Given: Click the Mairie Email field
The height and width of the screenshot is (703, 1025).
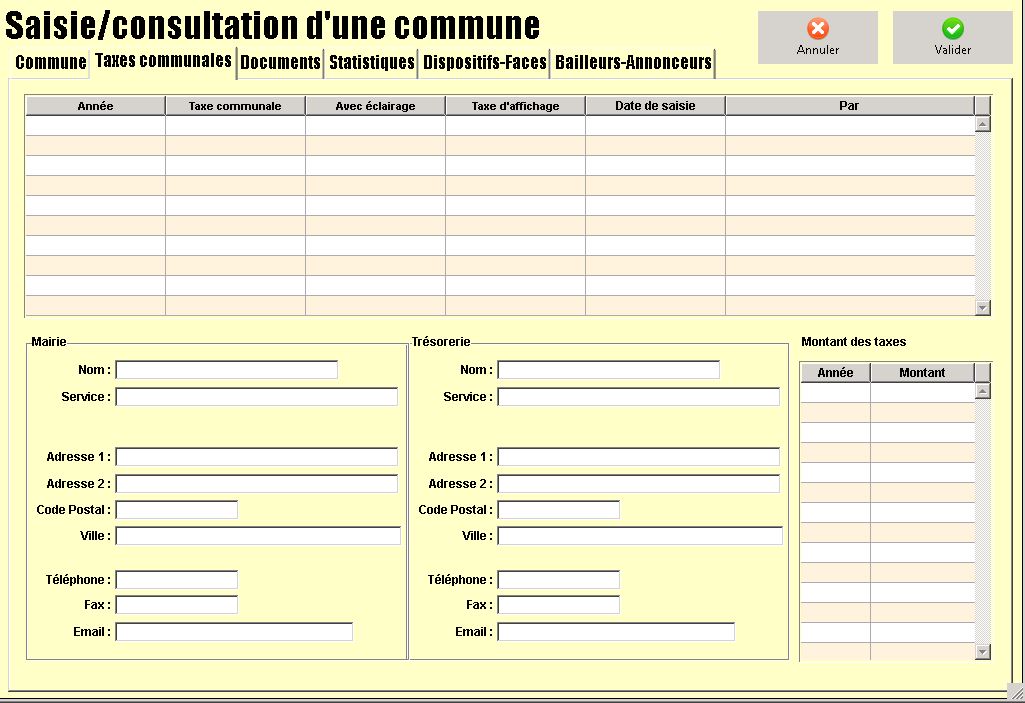Looking at the screenshot, I should (x=234, y=632).
